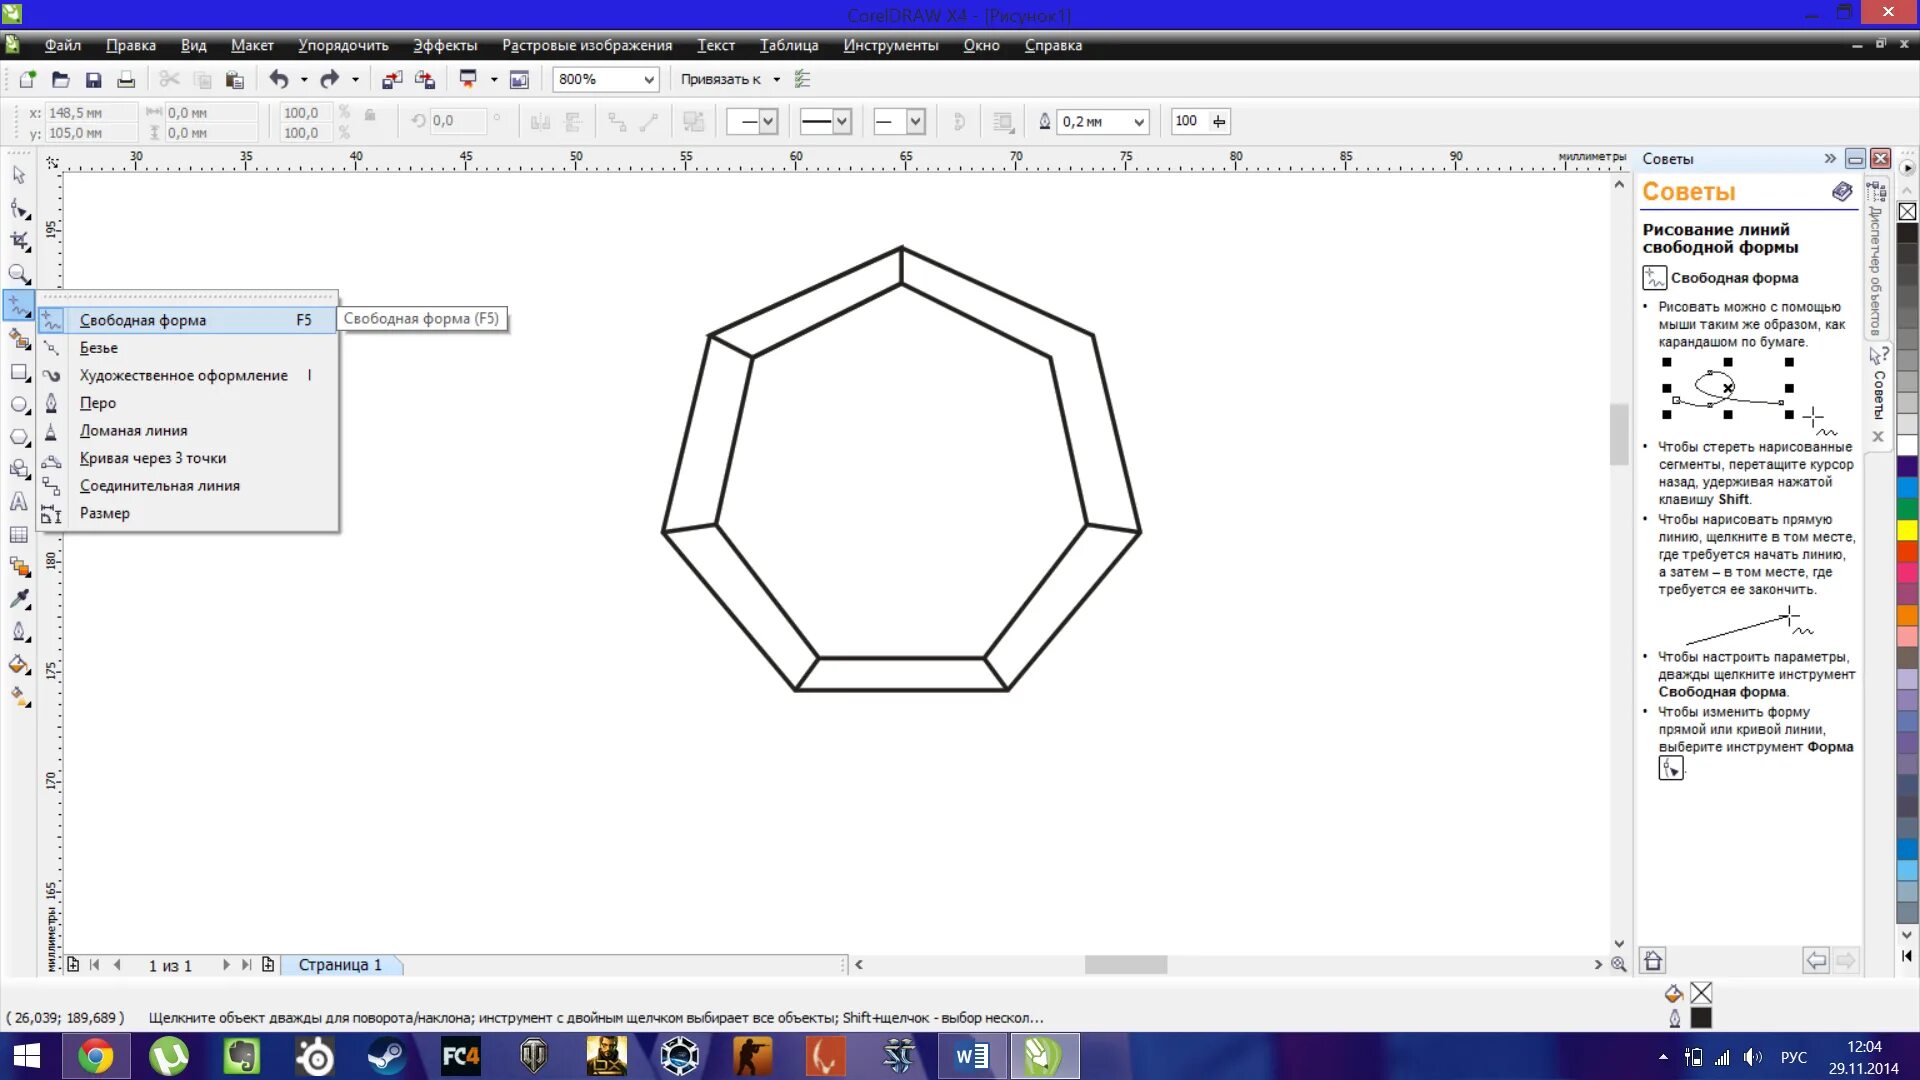1920x1080 pixels.
Task: Open the 800% zoom level dropdown
Action: (648, 80)
